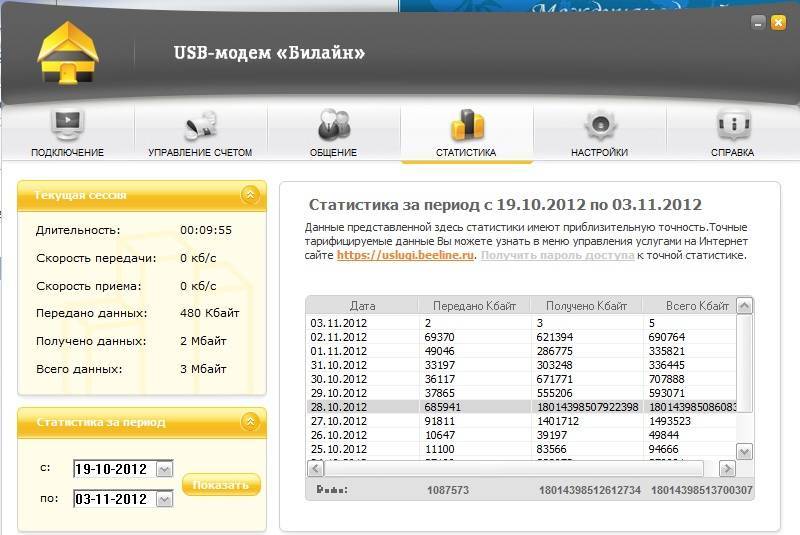Select the row dated 03.11.2012
Screen dimensions: 800x535
[521, 323]
